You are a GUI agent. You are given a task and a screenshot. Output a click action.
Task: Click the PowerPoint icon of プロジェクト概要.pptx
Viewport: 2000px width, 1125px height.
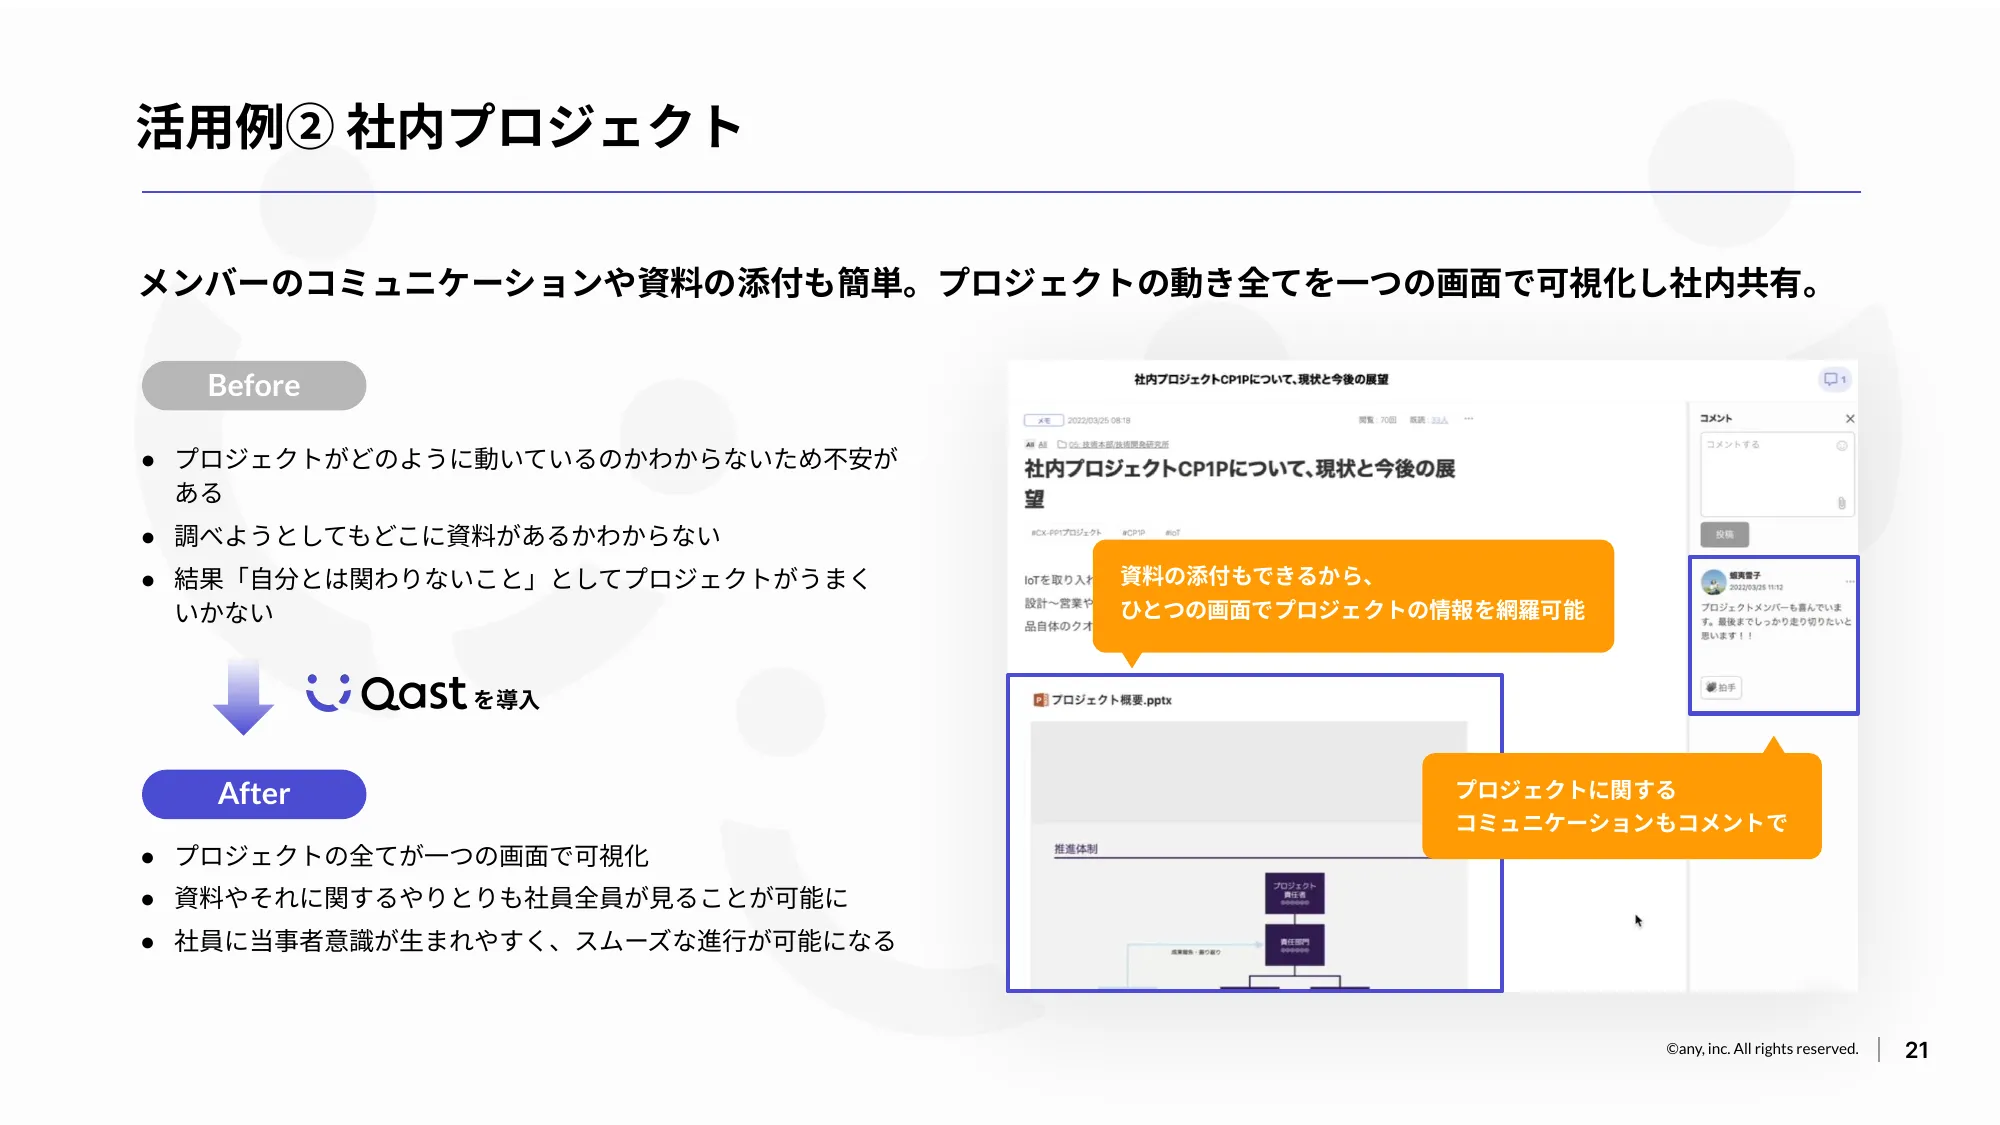click(x=1040, y=700)
